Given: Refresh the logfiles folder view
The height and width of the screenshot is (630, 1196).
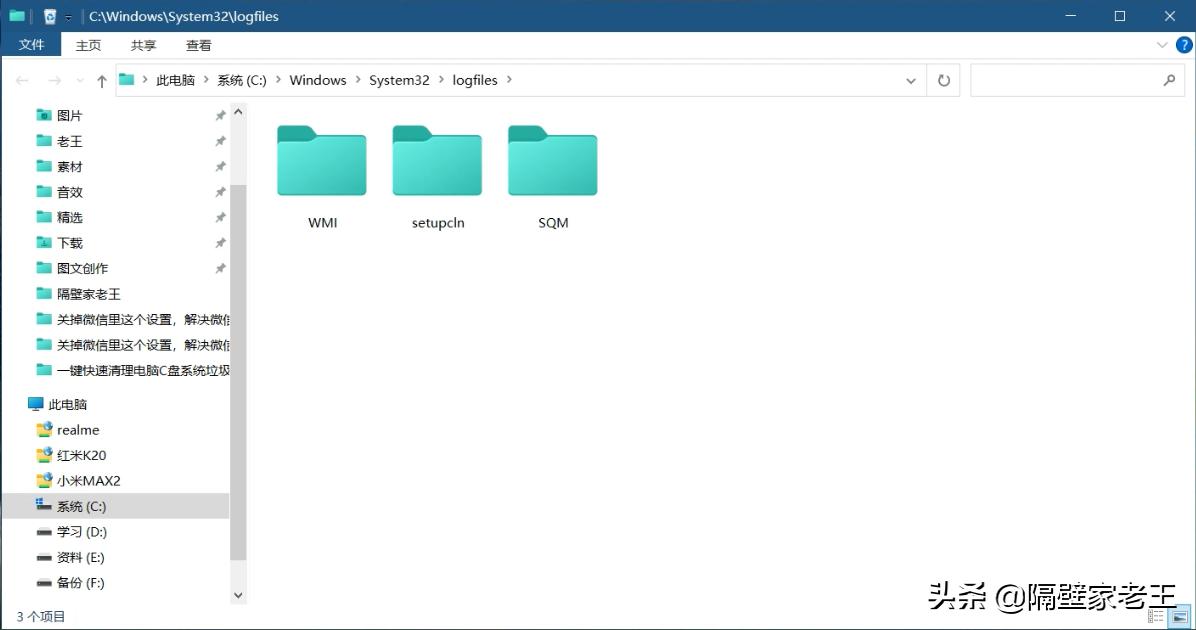Looking at the screenshot, I should [944, 80].
